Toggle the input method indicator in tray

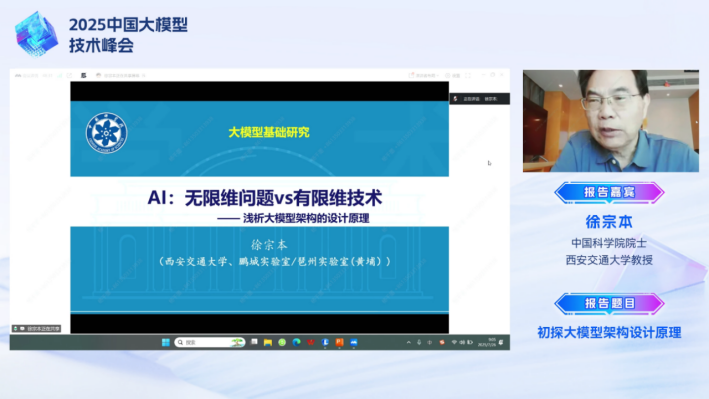pos(430,342)
